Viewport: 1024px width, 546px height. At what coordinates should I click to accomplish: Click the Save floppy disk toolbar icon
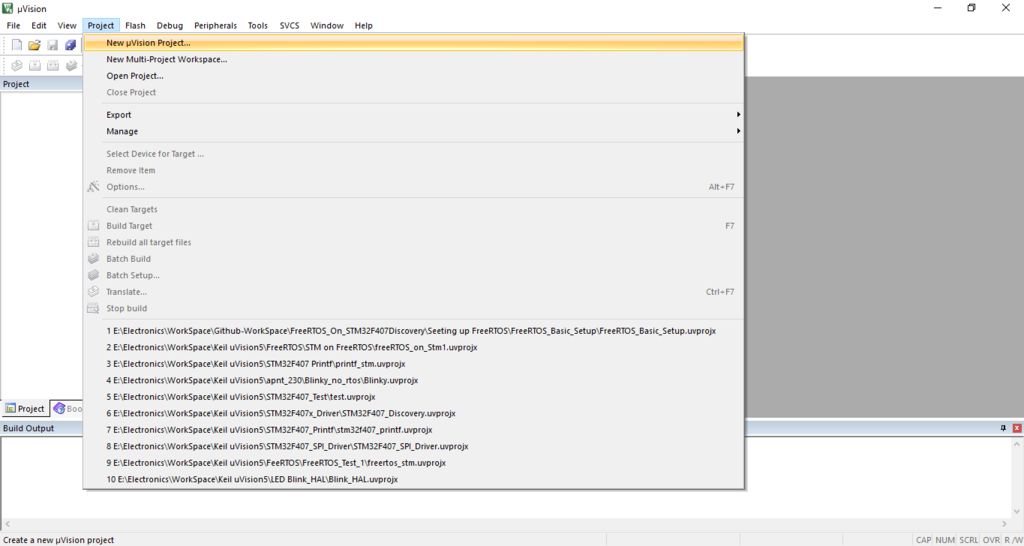pyautogui.click(x=52, y=45)
